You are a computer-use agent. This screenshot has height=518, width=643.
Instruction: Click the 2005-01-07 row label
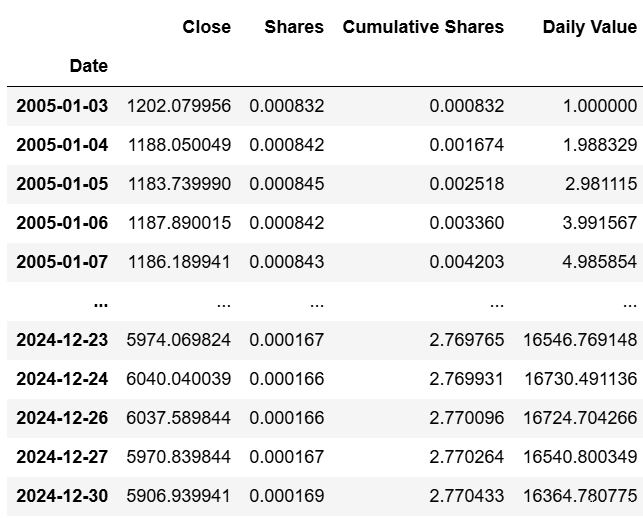[62, 262]
